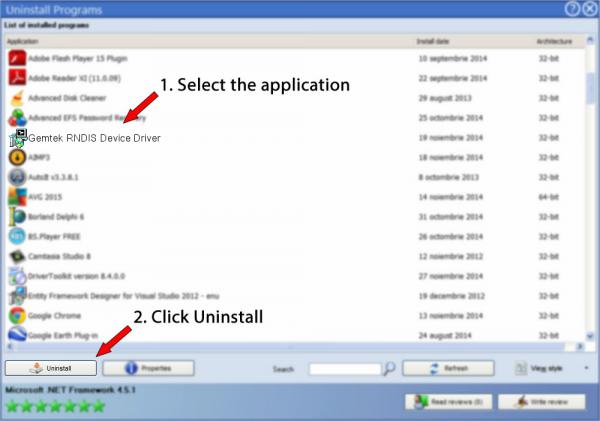This screenshot has width=600, height=421.
Task: Click the Write review button
Action: point(541,402)
